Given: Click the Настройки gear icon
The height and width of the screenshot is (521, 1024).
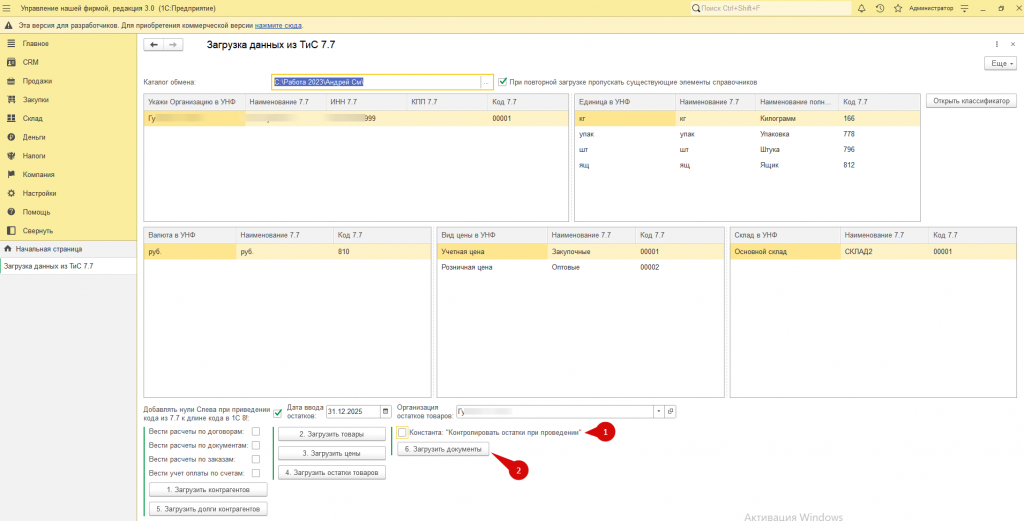Looking at the screenshot, I should coord(10,193).
